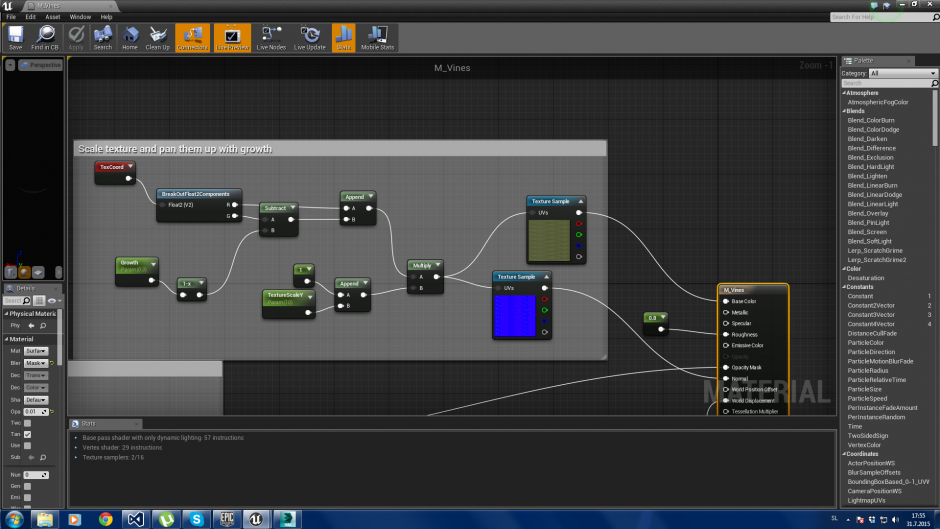
Task: Switch to the Stats panel tab
Action: pos(105,423)
